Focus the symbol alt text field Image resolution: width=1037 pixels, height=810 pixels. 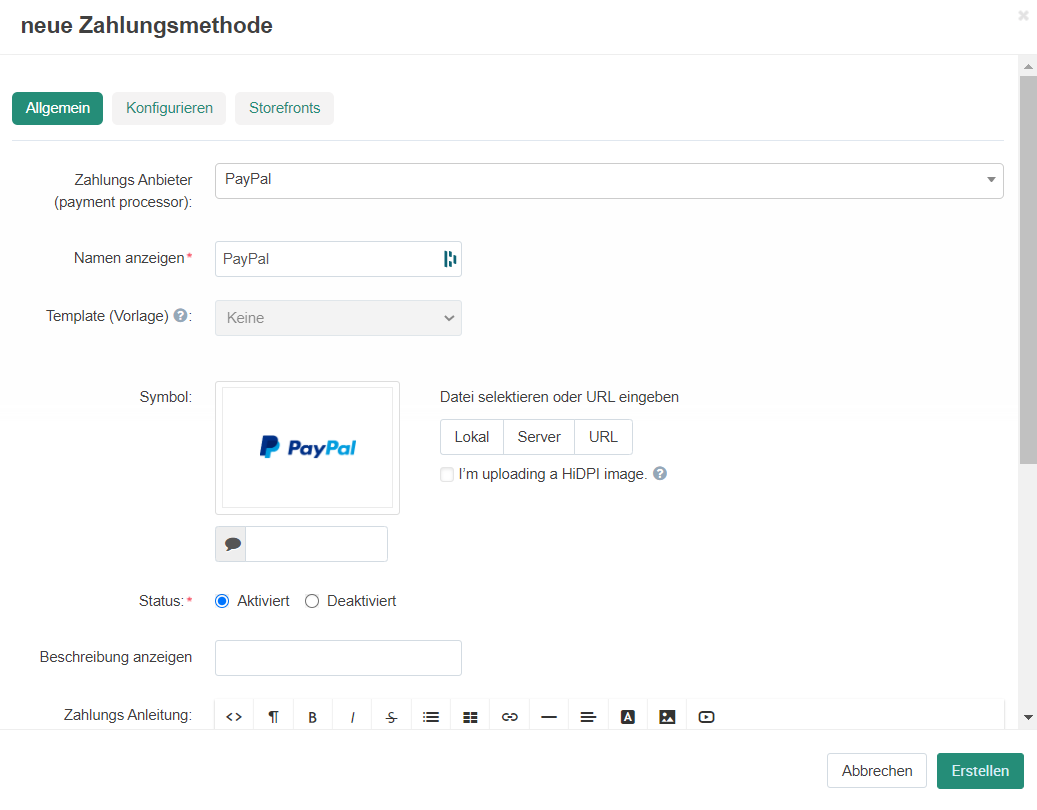point(316,544)
